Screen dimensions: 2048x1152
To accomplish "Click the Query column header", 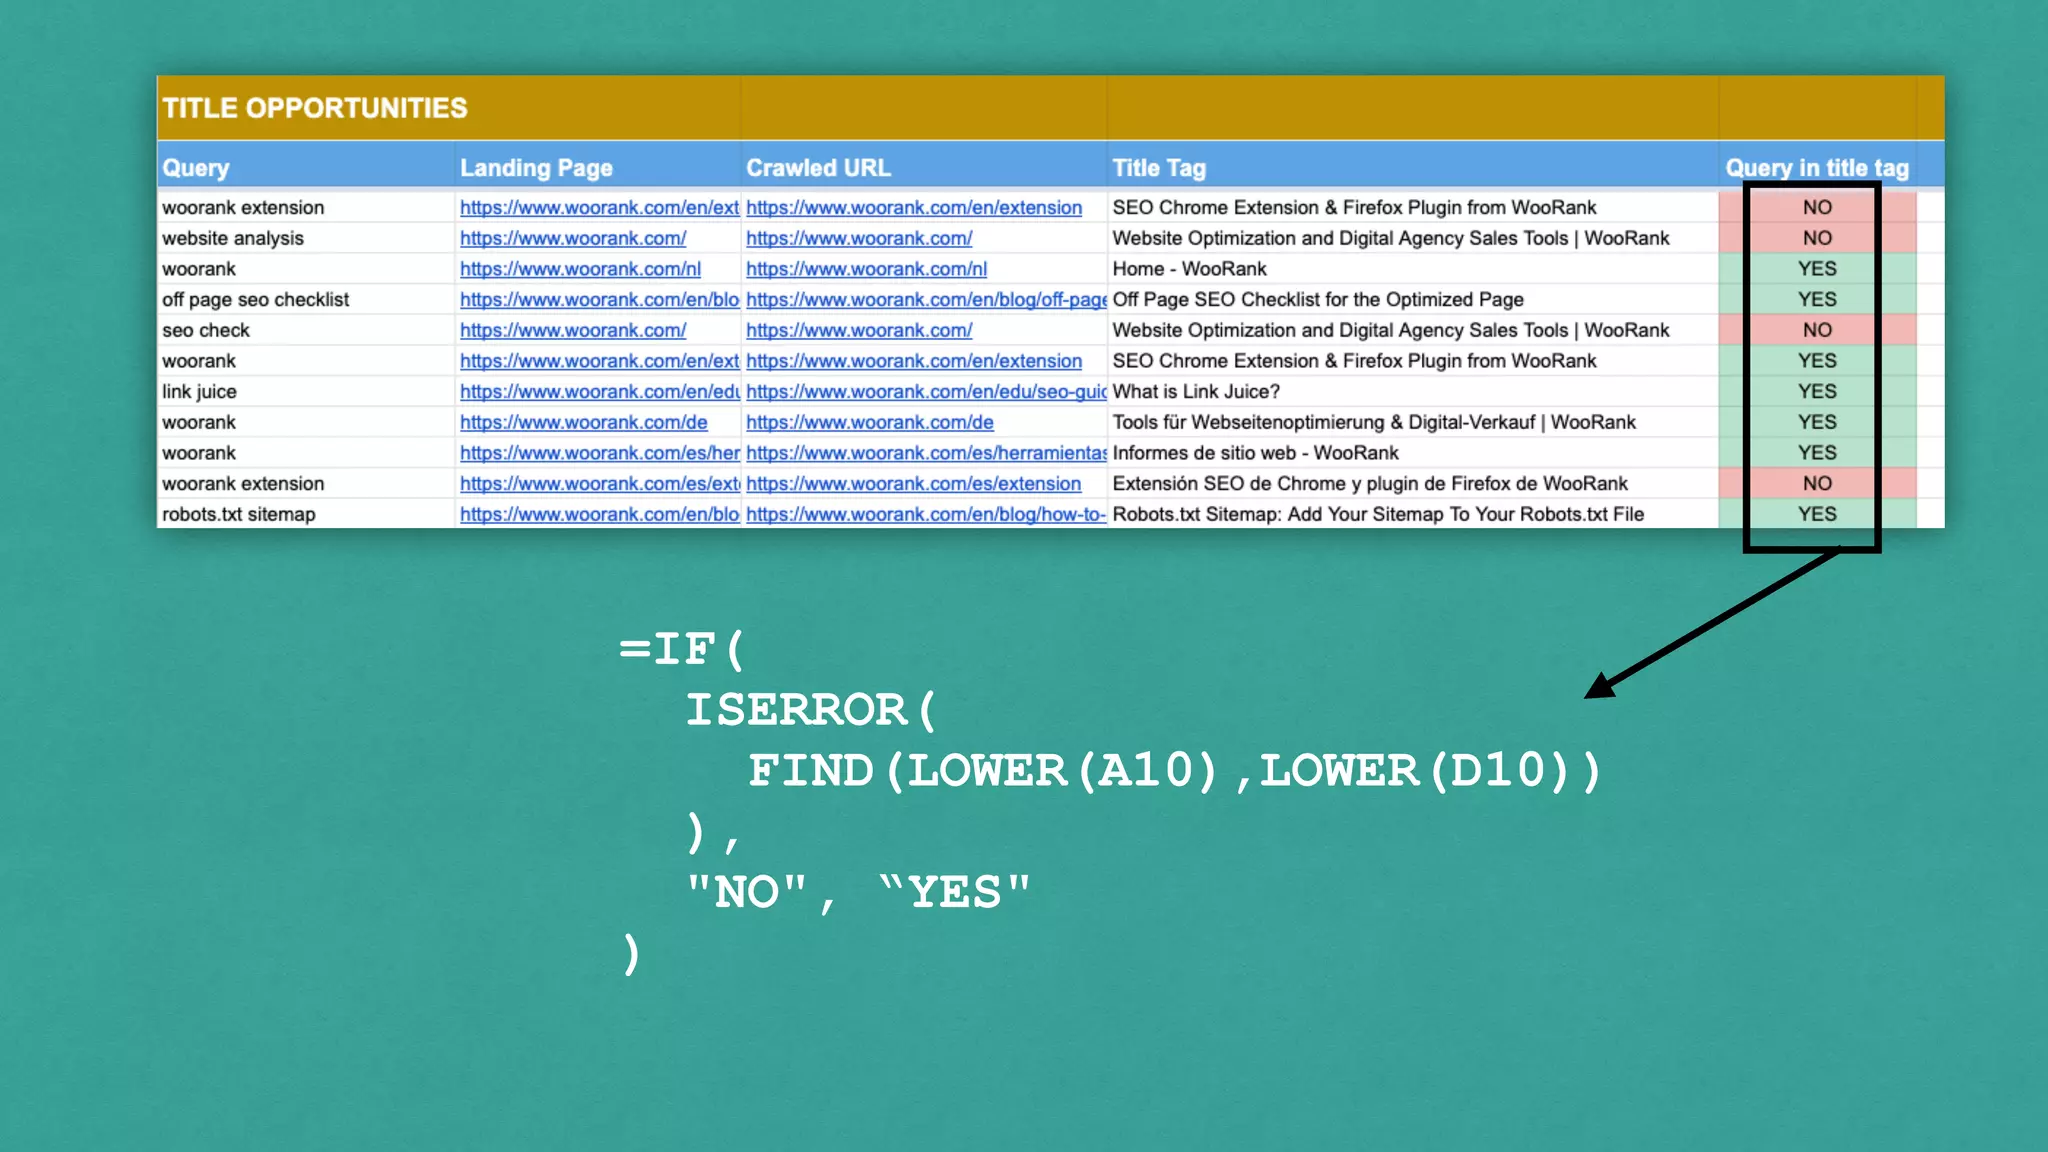I will point(306,167).
